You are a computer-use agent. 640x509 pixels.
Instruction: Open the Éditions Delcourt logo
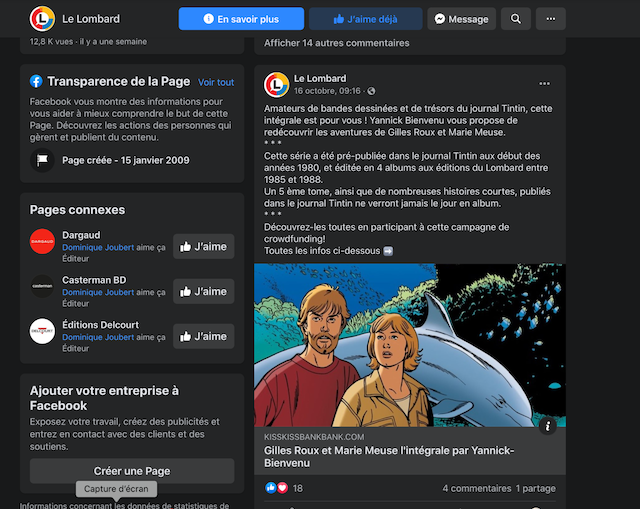pyautogui.click(x=42, y=331)
